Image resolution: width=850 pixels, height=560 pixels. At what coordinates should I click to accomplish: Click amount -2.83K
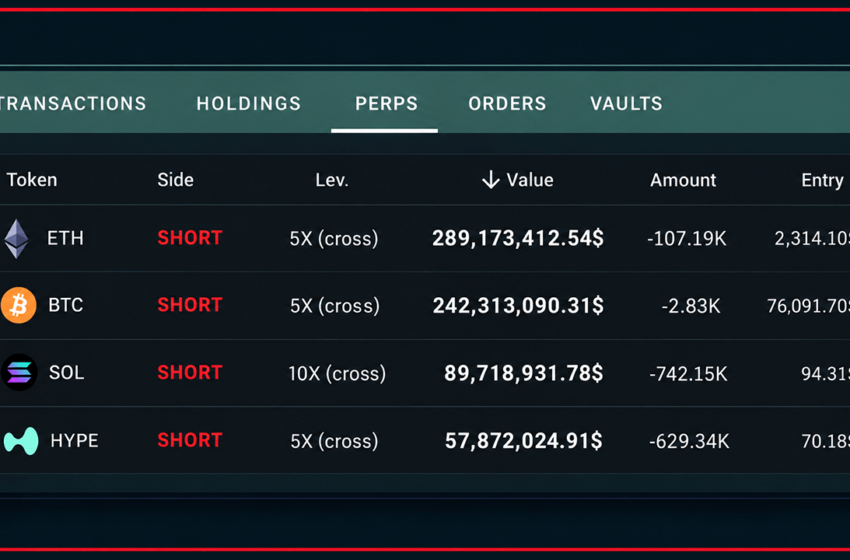[691, 306]
